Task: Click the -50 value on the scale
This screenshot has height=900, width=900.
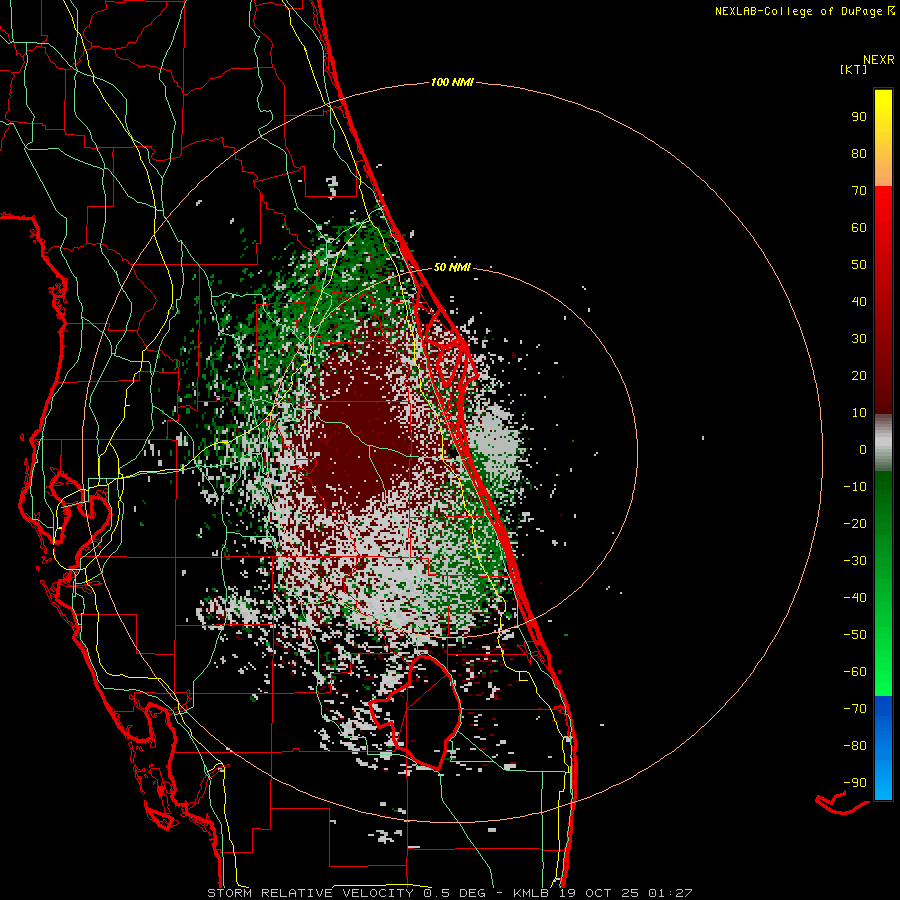Action: [x=855, y=634]
